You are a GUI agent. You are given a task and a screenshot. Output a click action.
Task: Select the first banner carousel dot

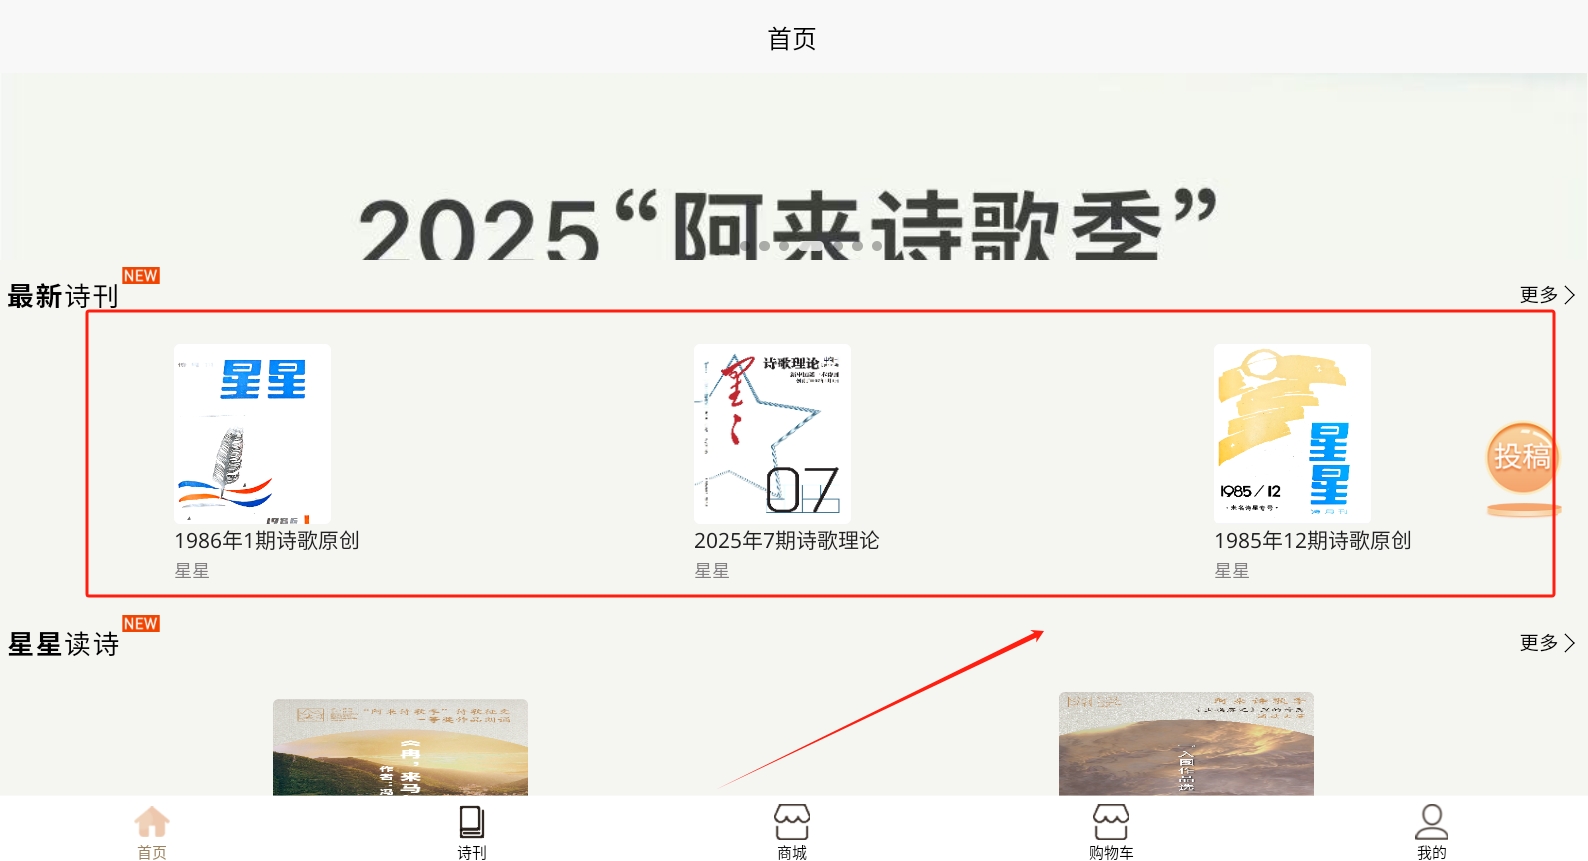(x=745, y=245)
